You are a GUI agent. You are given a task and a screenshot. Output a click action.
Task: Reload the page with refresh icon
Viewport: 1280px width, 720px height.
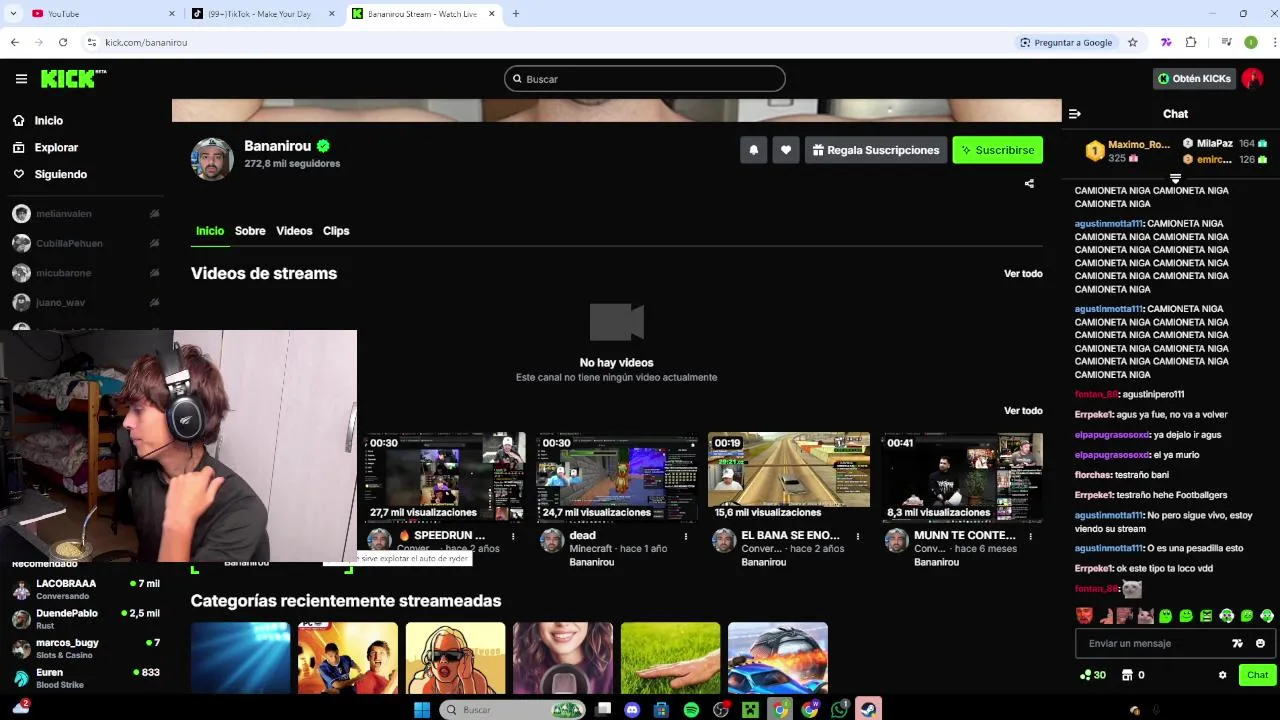(63, 42)
